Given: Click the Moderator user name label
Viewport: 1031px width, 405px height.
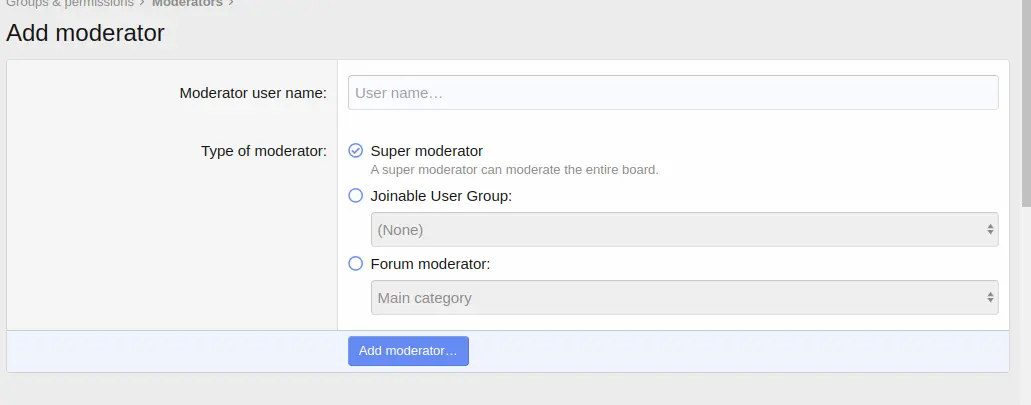Looking at the screenshot, I should [253, 93].
